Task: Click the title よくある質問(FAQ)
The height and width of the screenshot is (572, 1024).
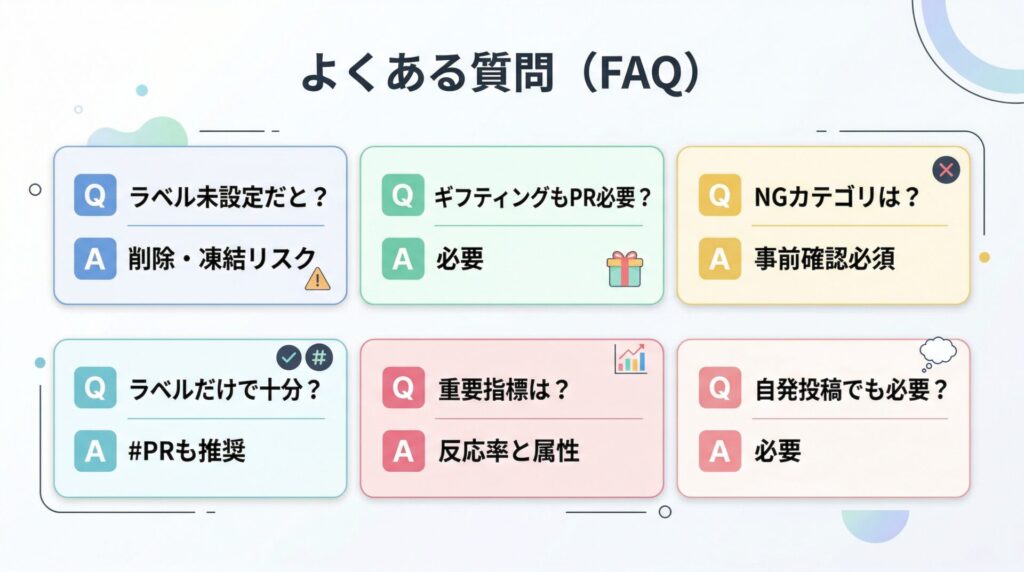Action: point(501,72)
